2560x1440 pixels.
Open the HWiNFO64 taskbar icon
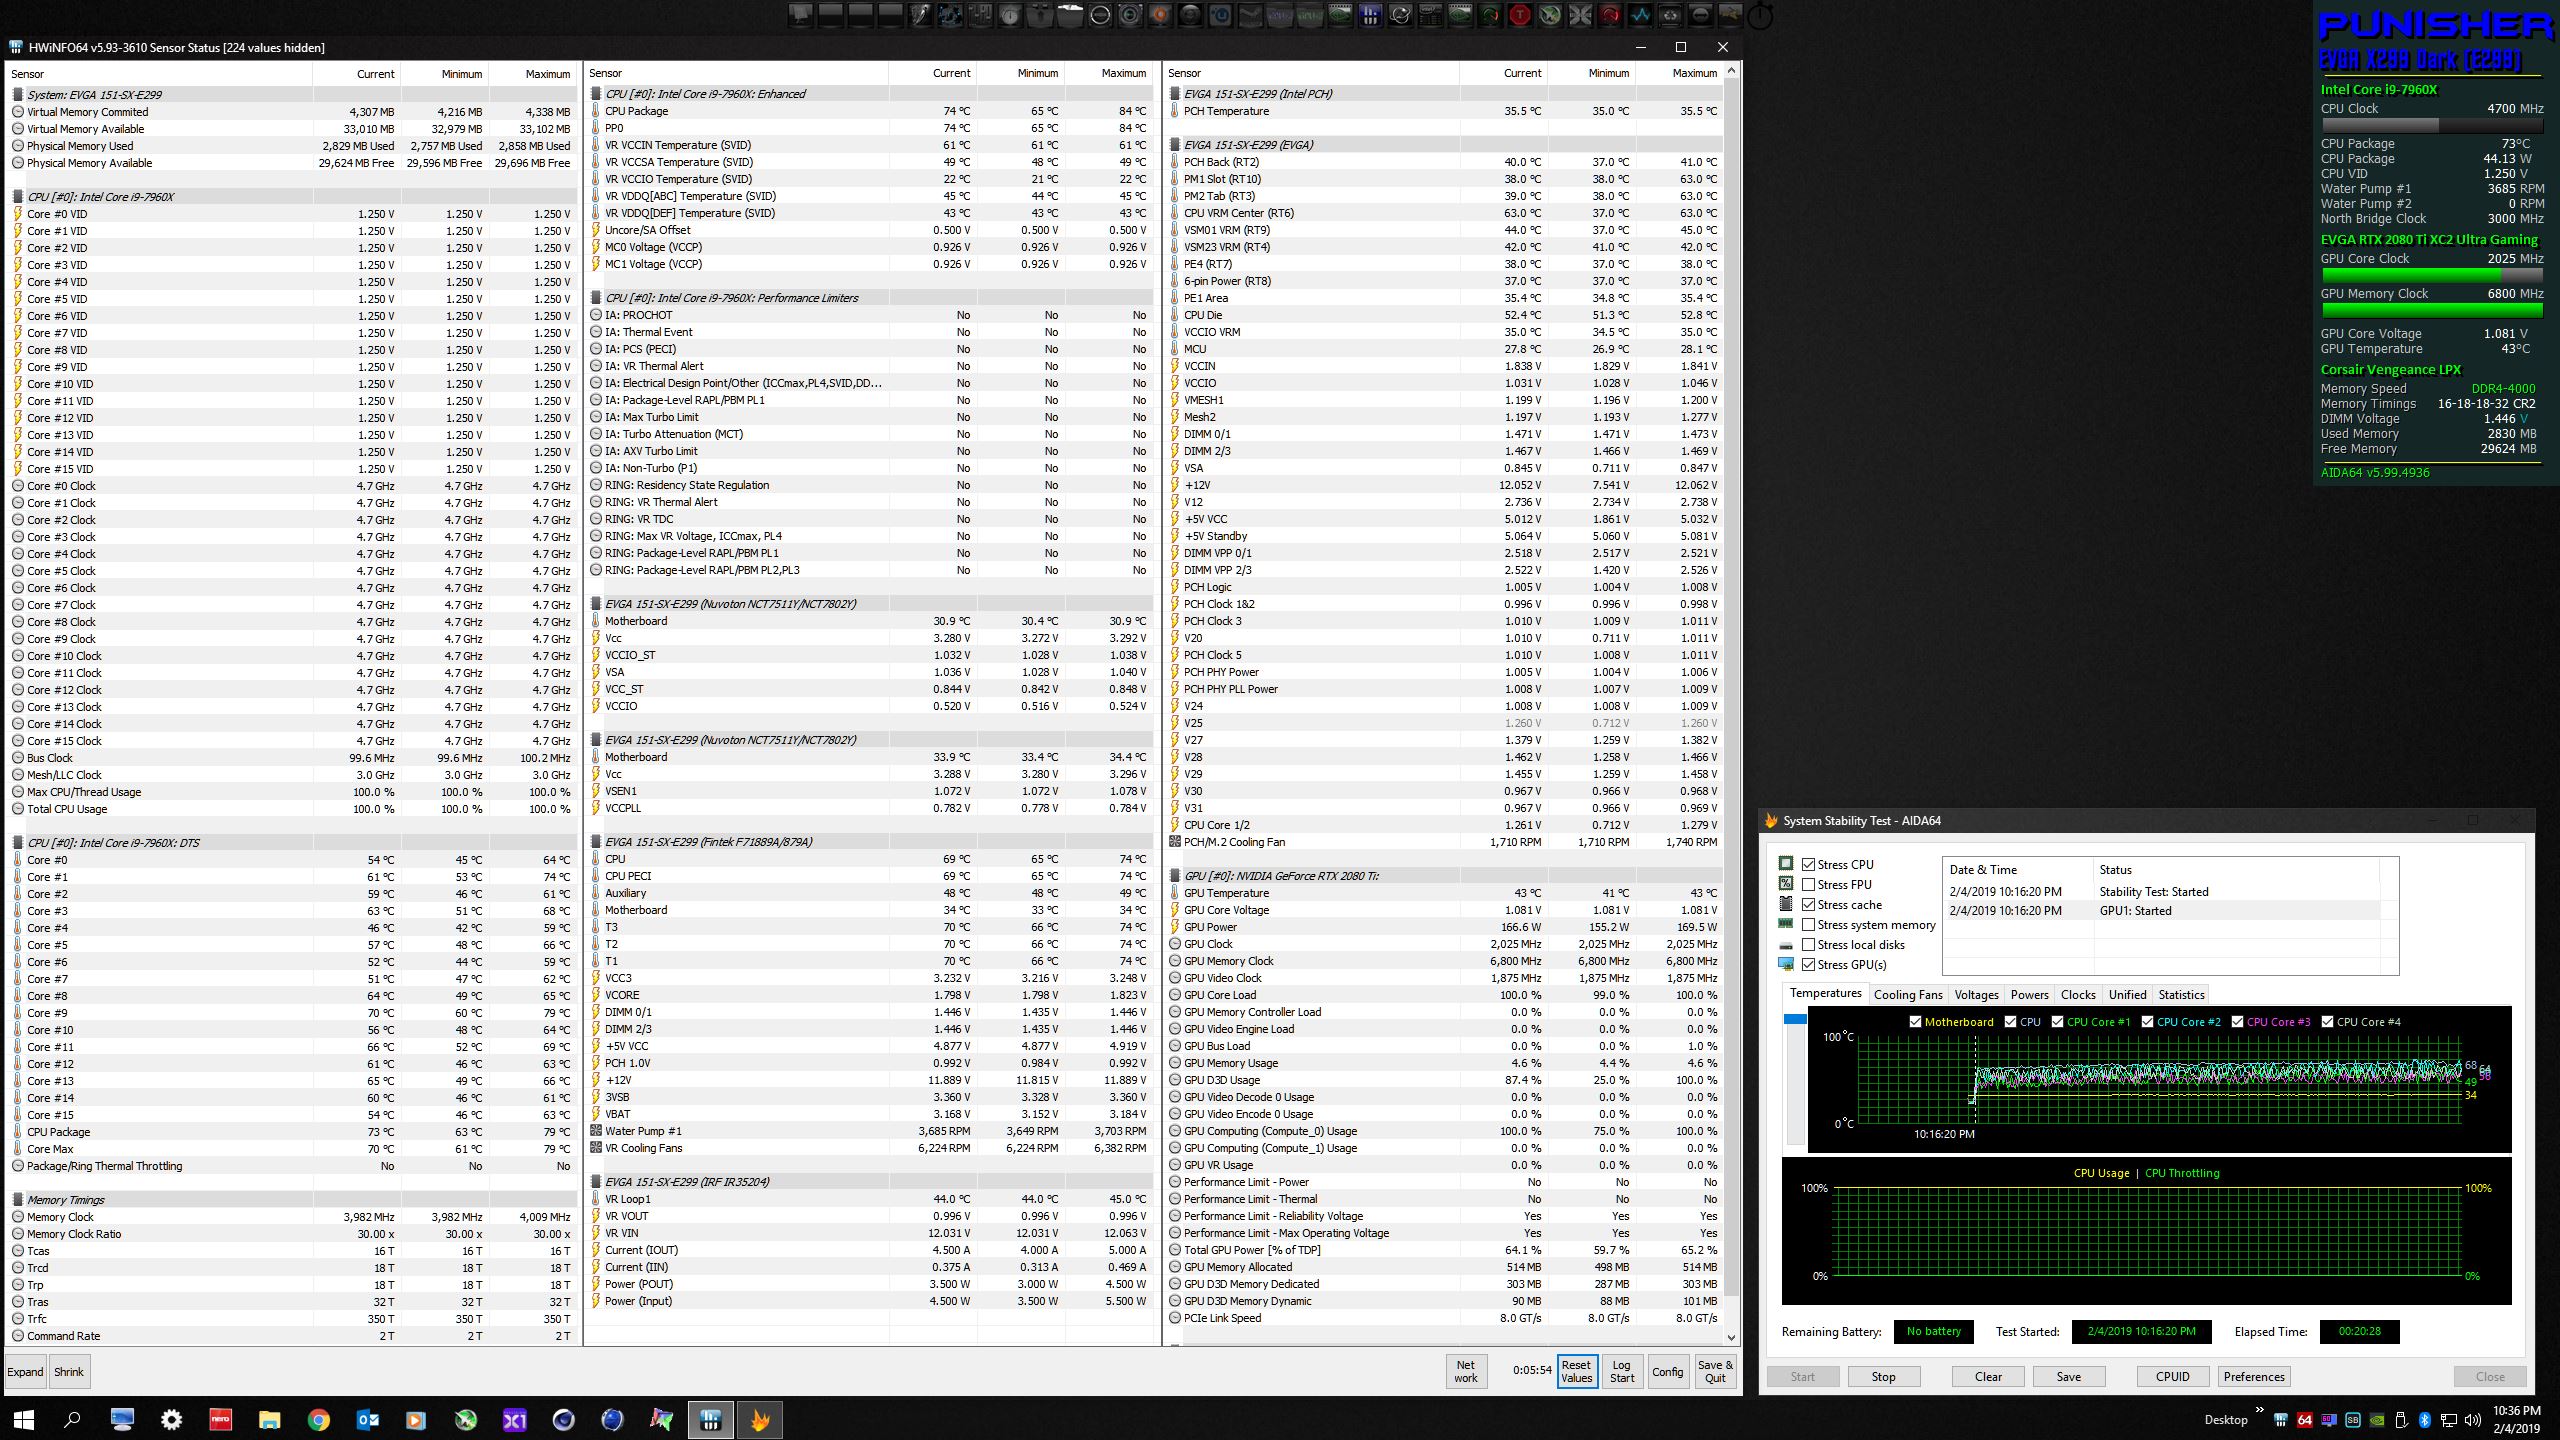coord(711,1419)
